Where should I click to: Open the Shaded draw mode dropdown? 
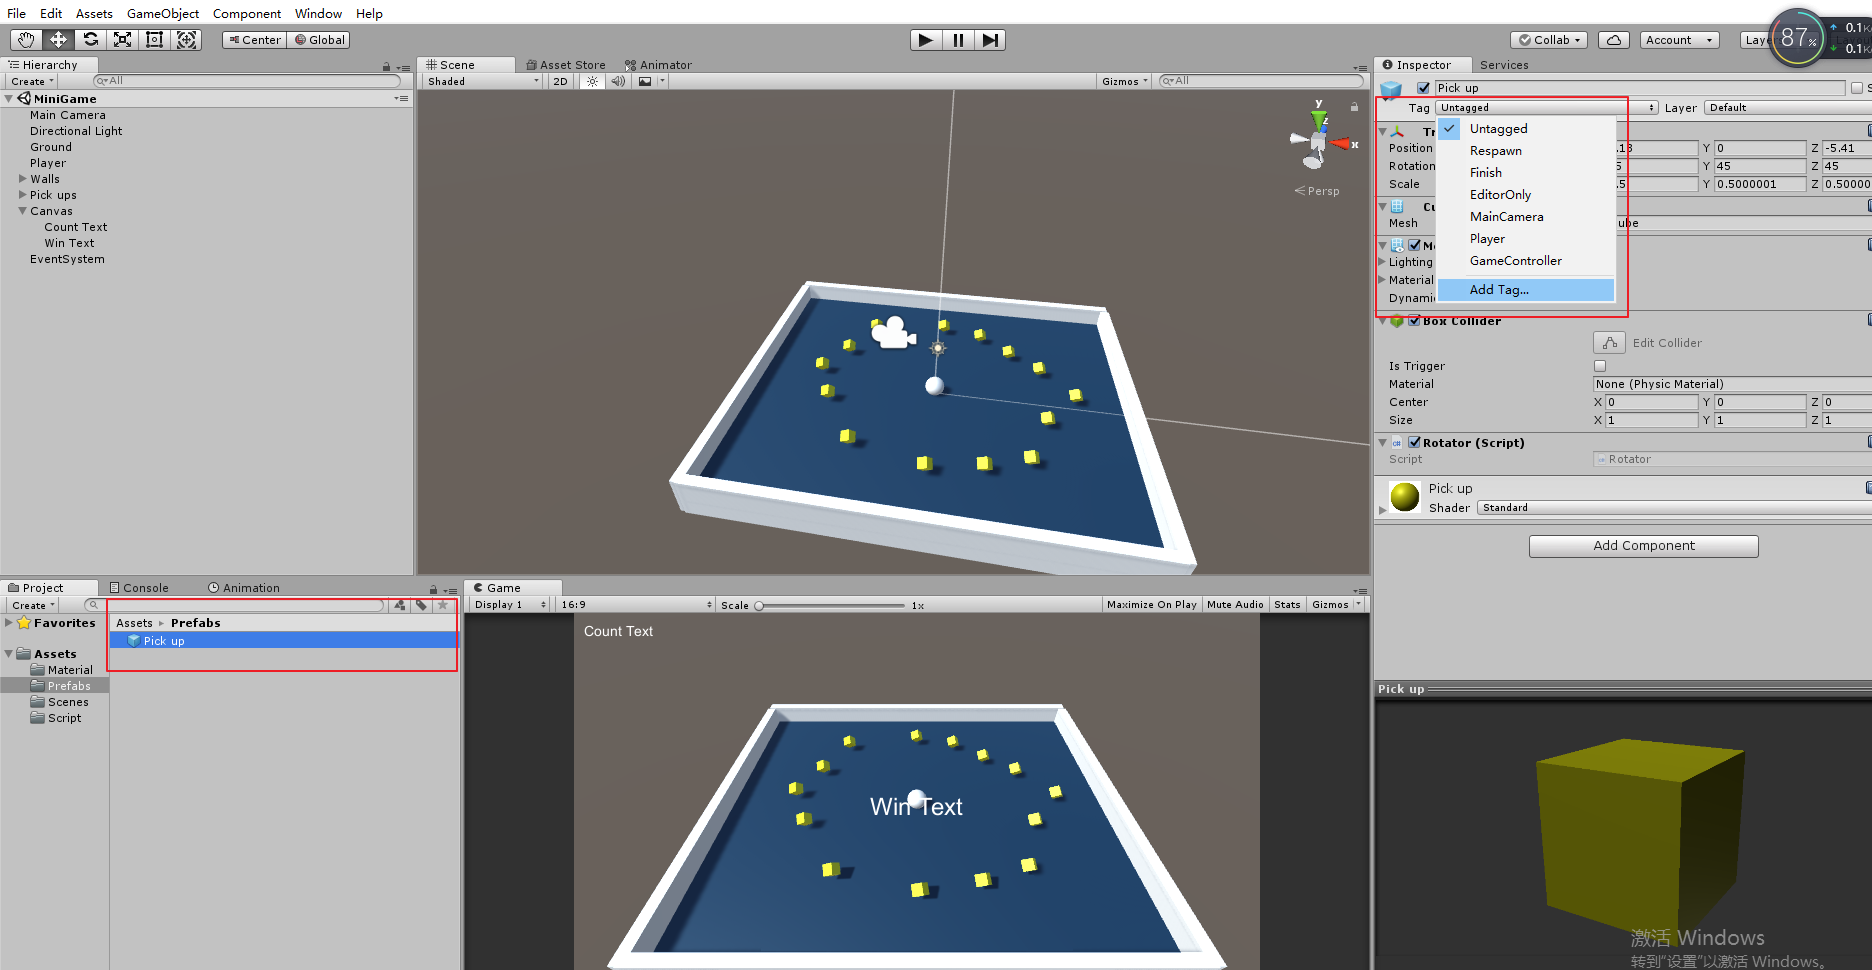(x=483, y=81)
